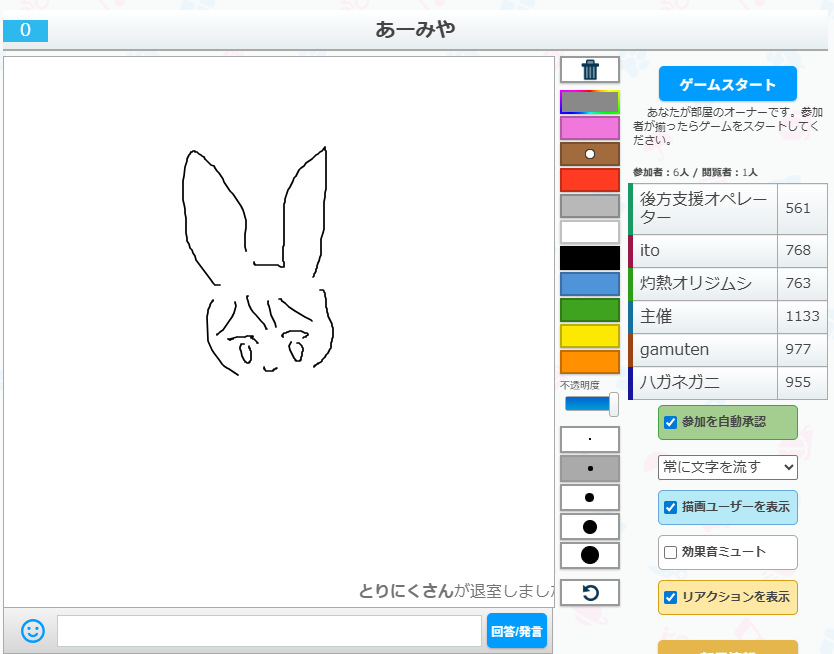Disable the リアクションを表示 checkbox
The width and height of the screenshot is (834, 654).
coord(671,597)
